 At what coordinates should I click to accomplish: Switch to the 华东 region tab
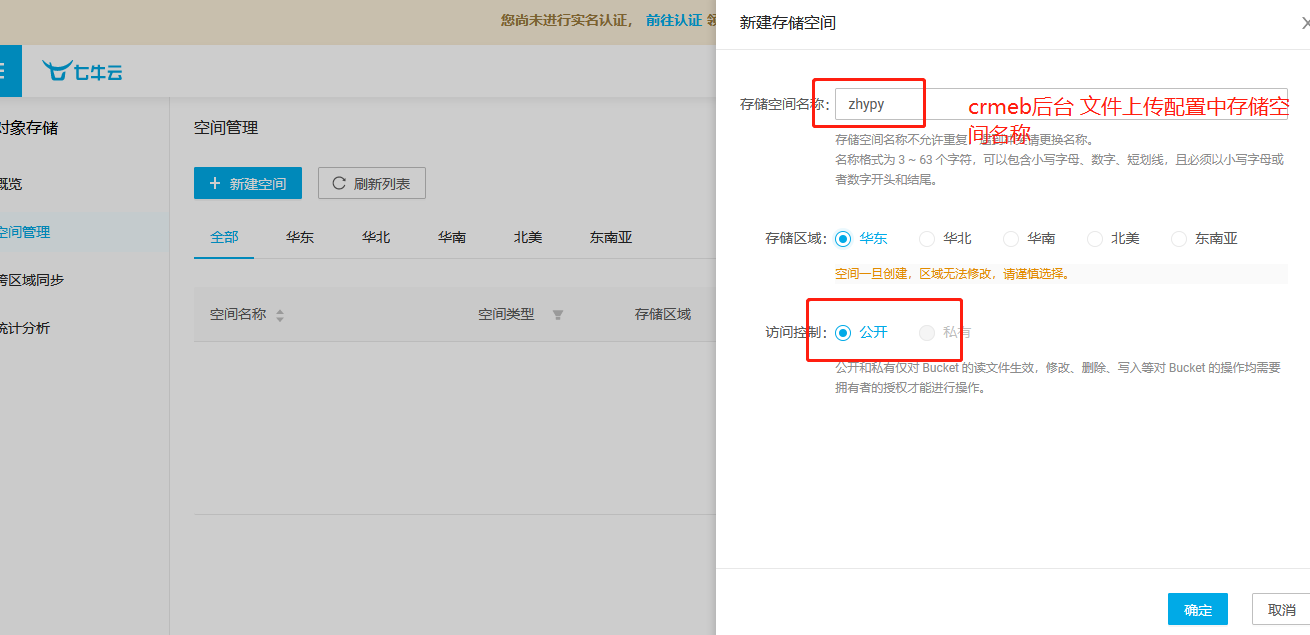tap(300, 238)
